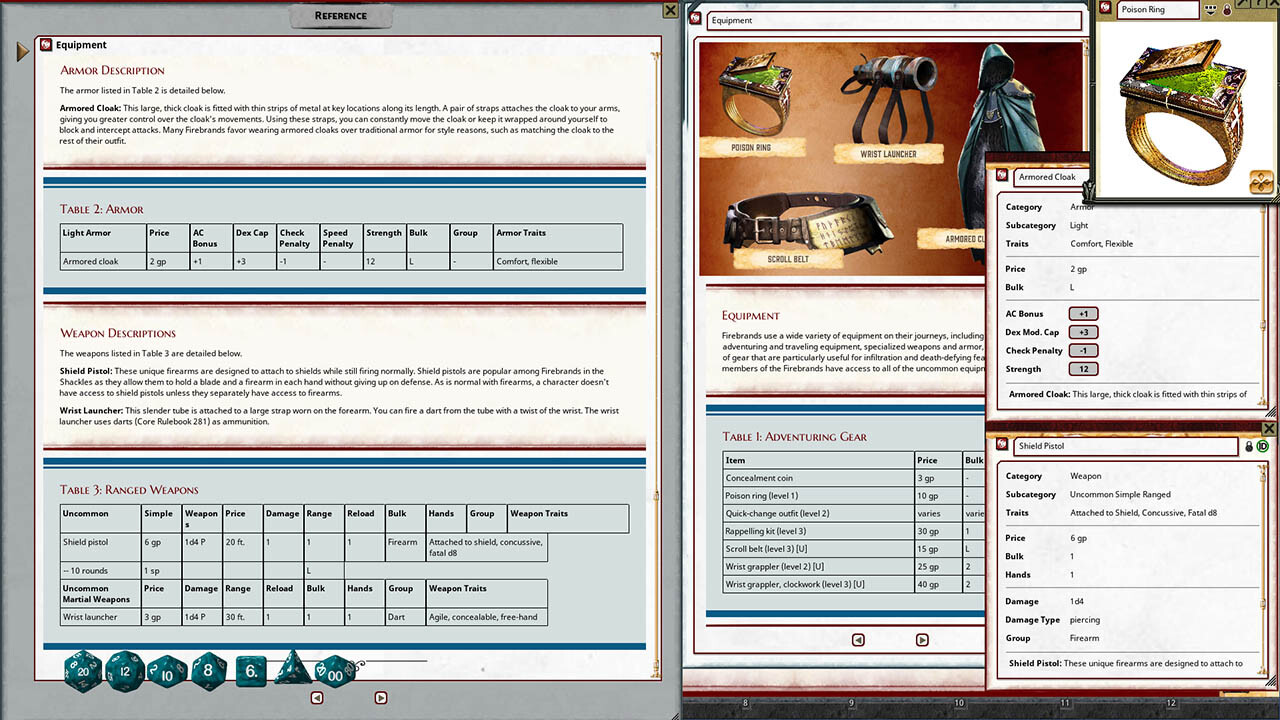This screenshot has width=1280, height=720.
Task: Toggle the Shield Pistol identified (ID) indicator
Action: (x=1263, y=446)
